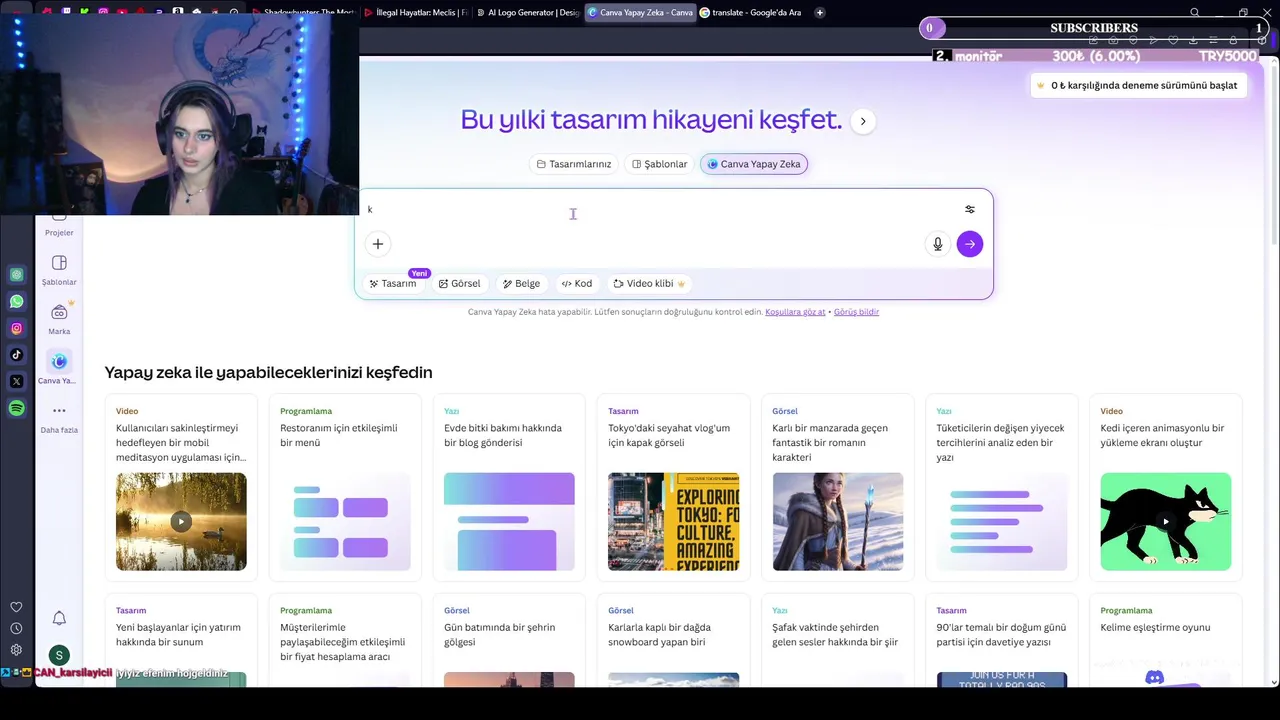Open Gün batımında bir şehrin gölgesi card

[509, 640]
